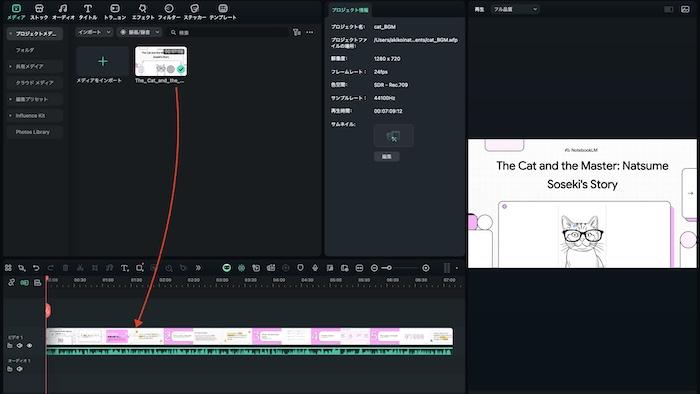Image resolution: width=700 pixels, height=394 pixels.
Task: Click the media filter/sort icon
Action: pos(297,32)
